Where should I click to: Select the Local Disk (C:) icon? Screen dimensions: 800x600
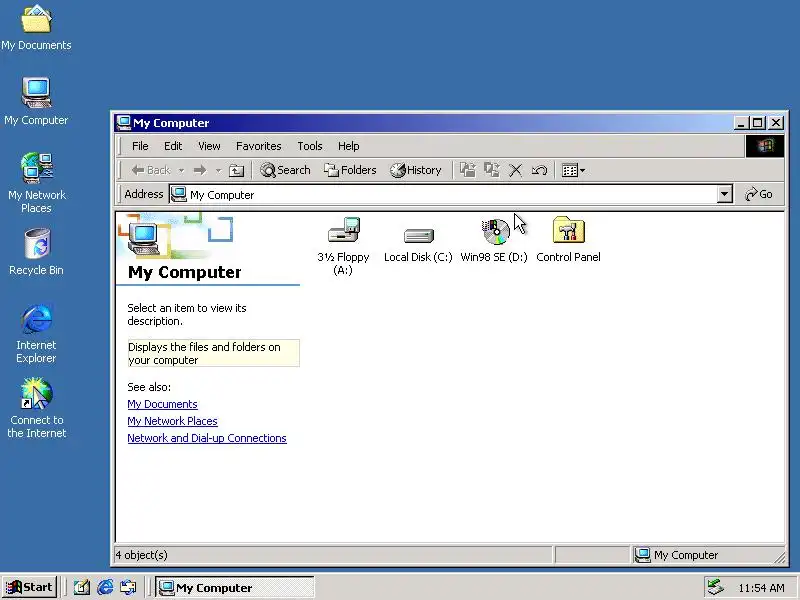(x=418, y=246)
